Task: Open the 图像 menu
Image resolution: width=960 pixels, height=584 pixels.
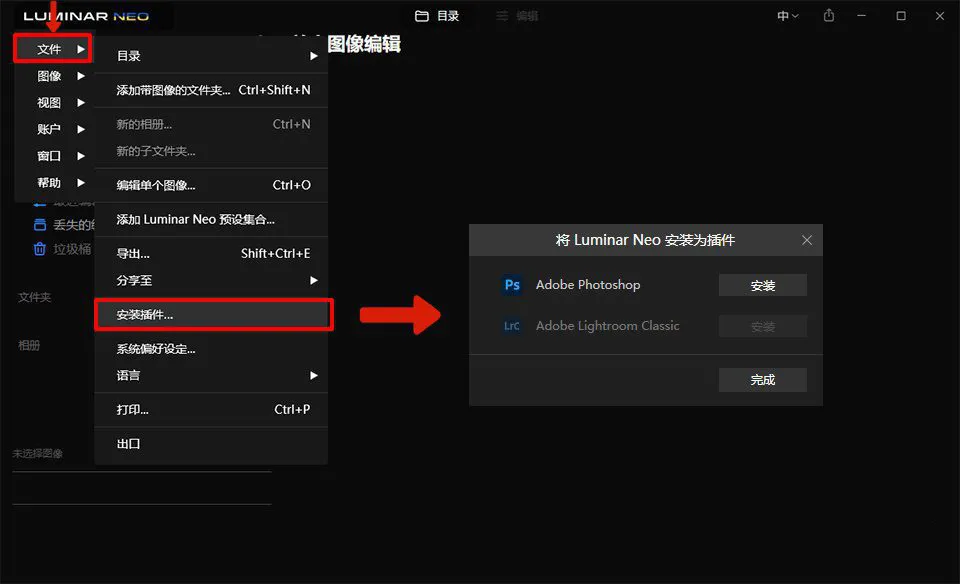Action: click(50, 76)
